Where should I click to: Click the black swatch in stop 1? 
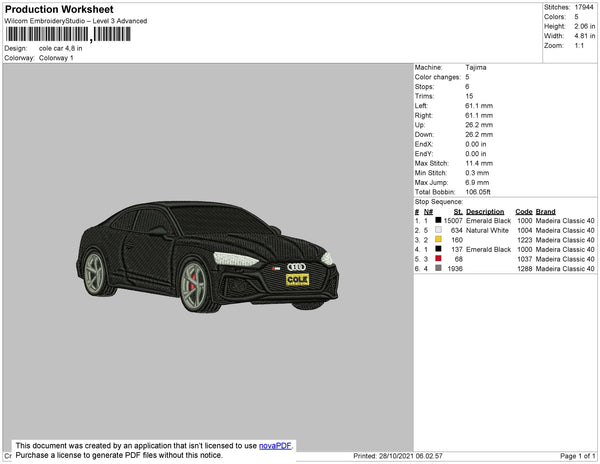coord(438,220)
